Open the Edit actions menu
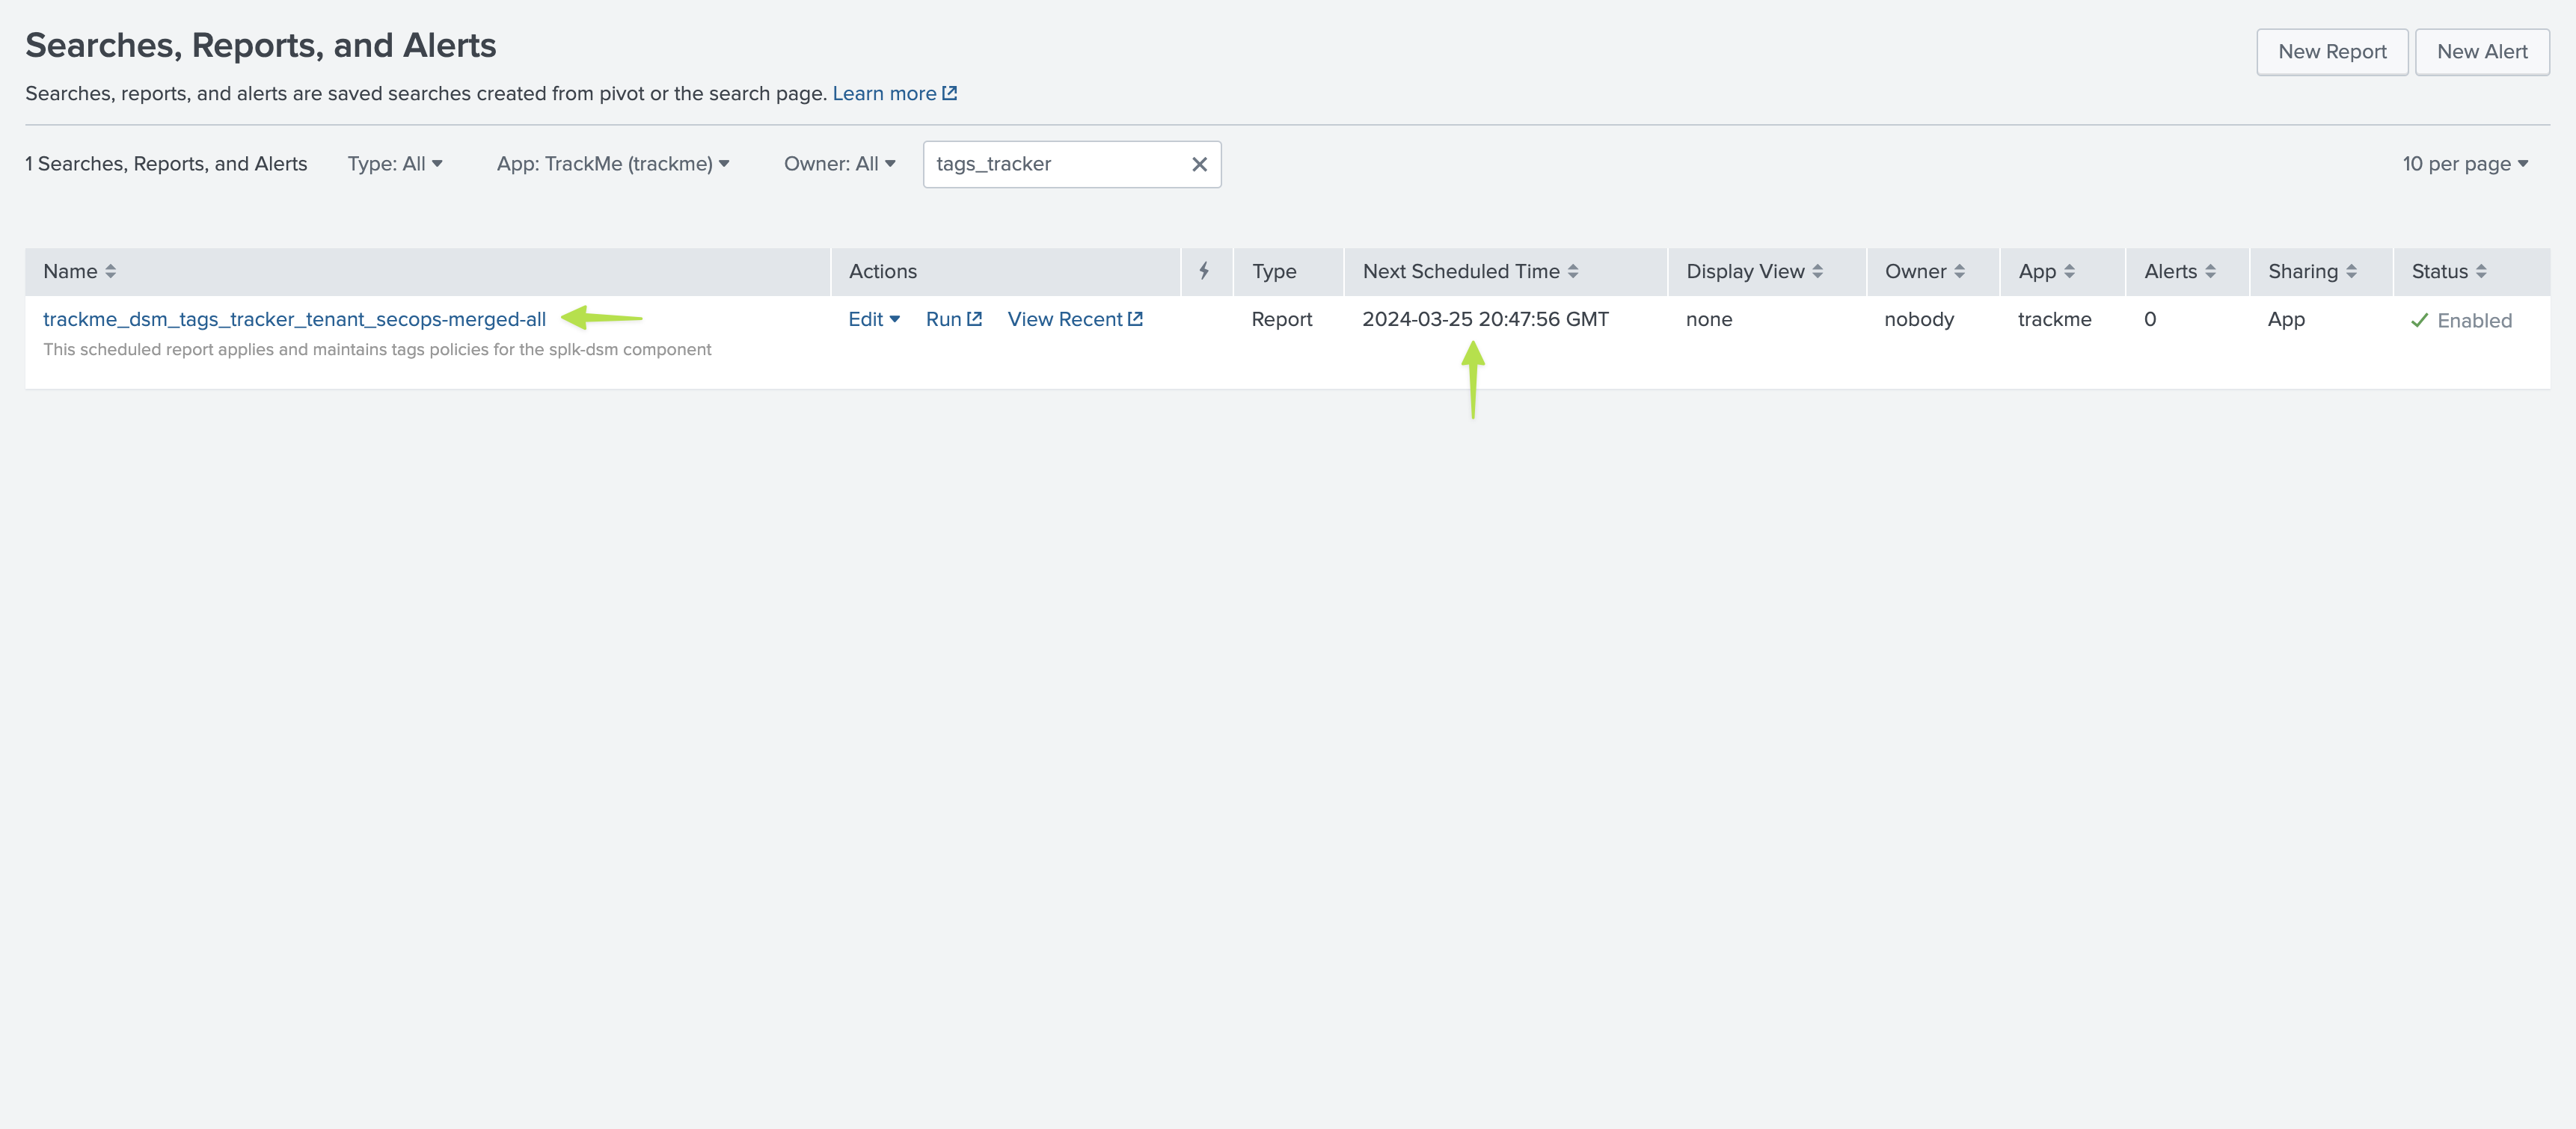2576x1129 pixels. [873, 319]
